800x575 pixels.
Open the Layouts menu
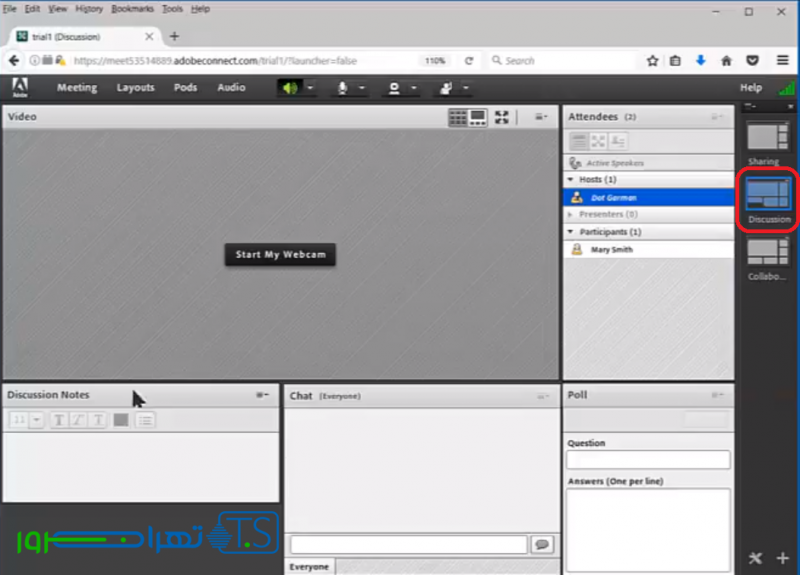(x=135, y=88)
